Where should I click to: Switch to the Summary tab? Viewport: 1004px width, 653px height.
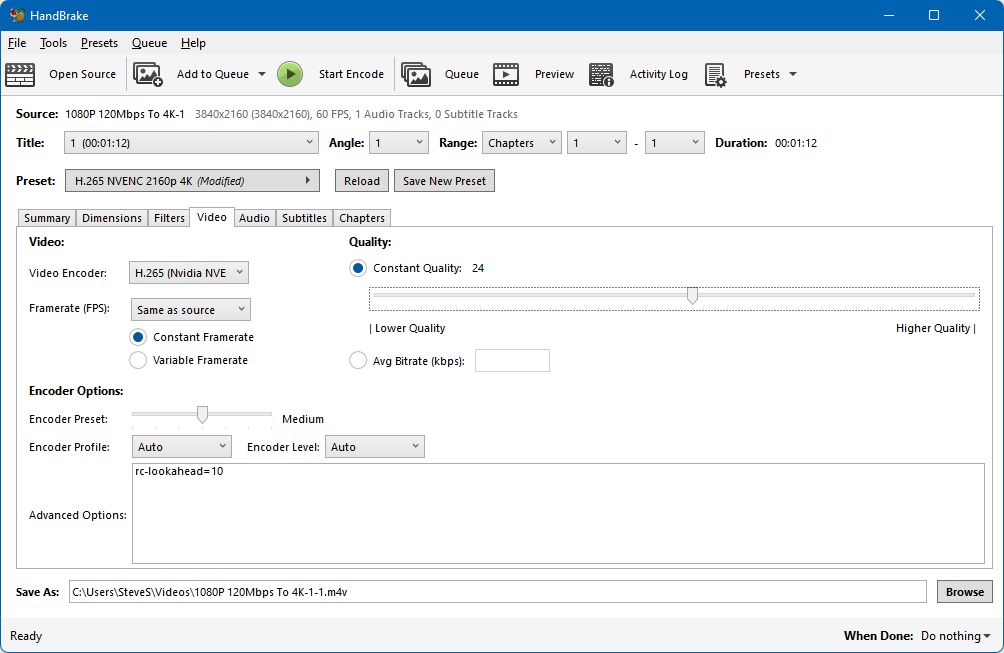coord(47,218)
